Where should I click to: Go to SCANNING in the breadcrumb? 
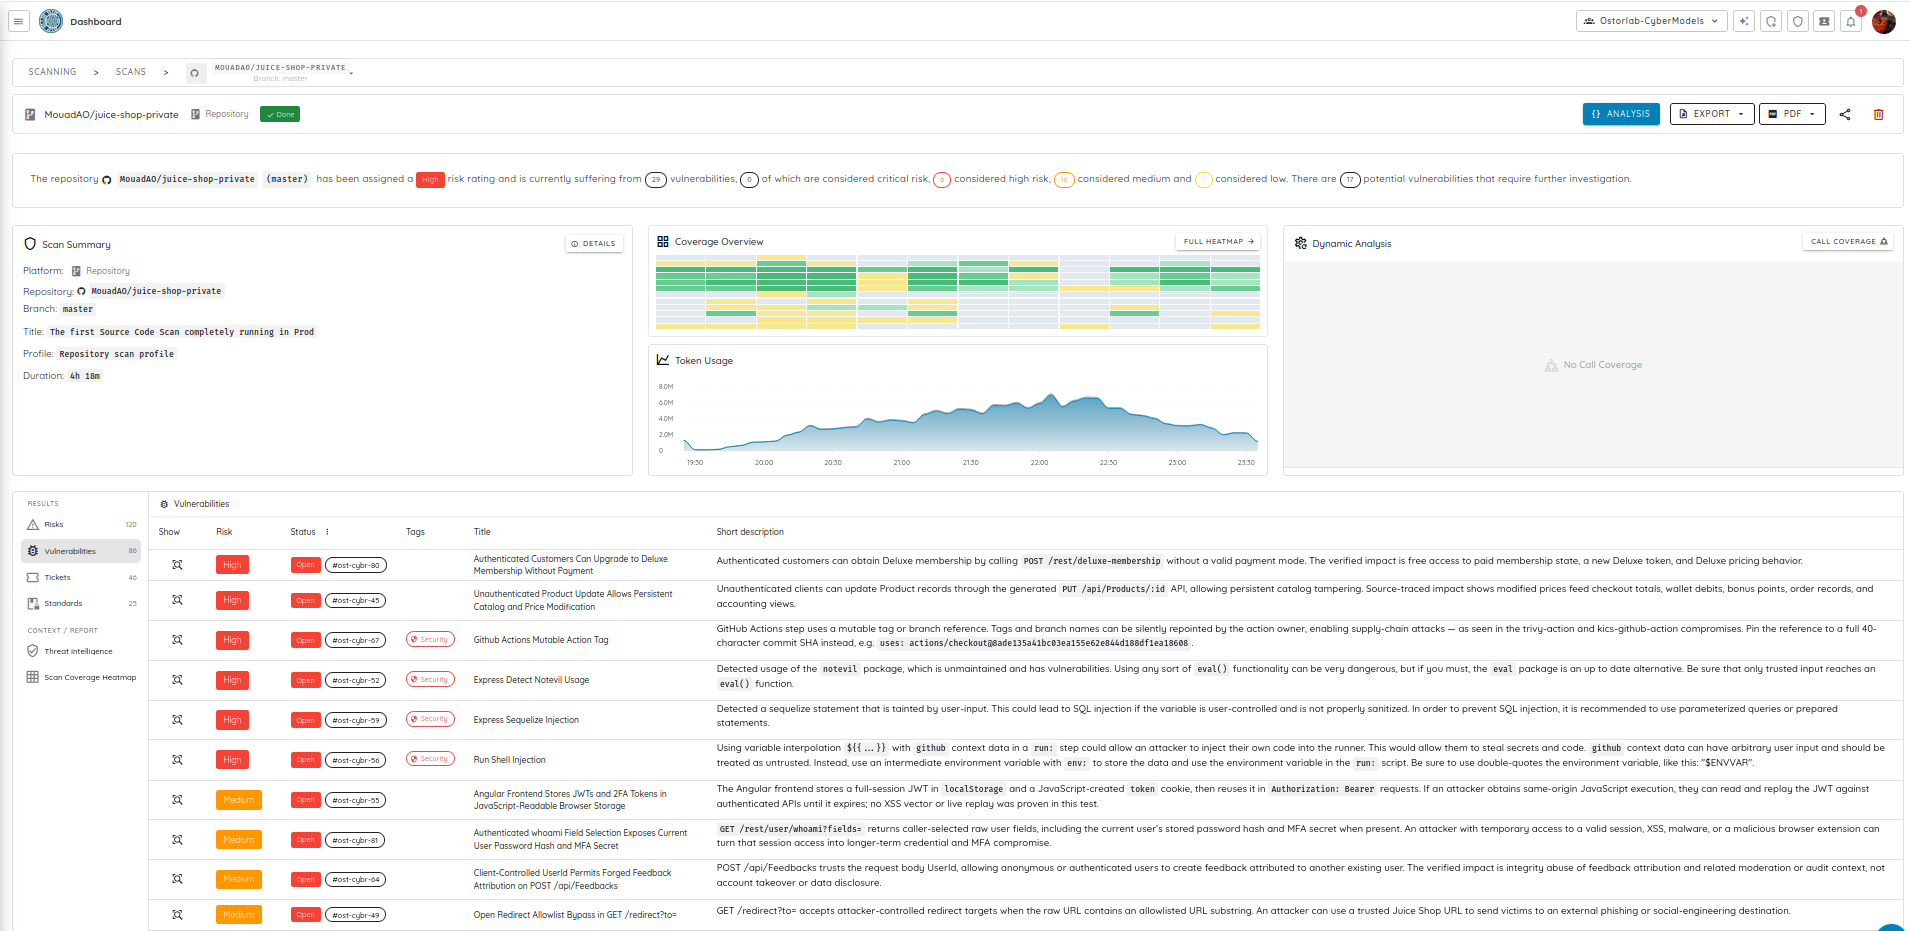click(52, 72)
